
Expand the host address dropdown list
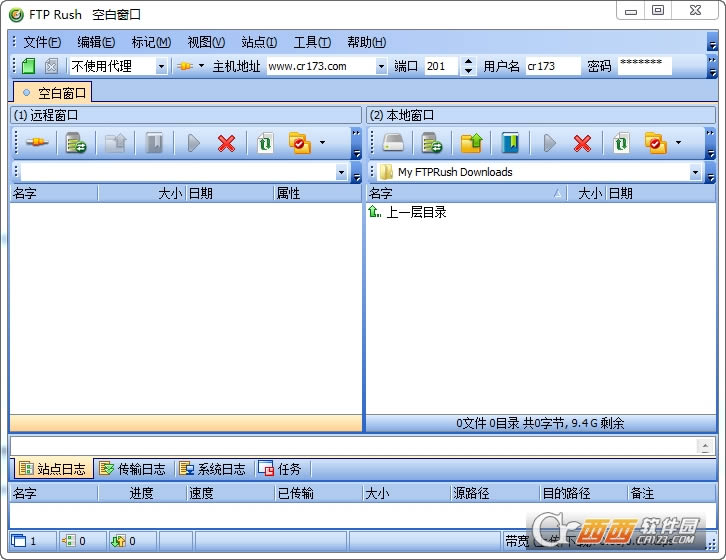coord(381,67)
